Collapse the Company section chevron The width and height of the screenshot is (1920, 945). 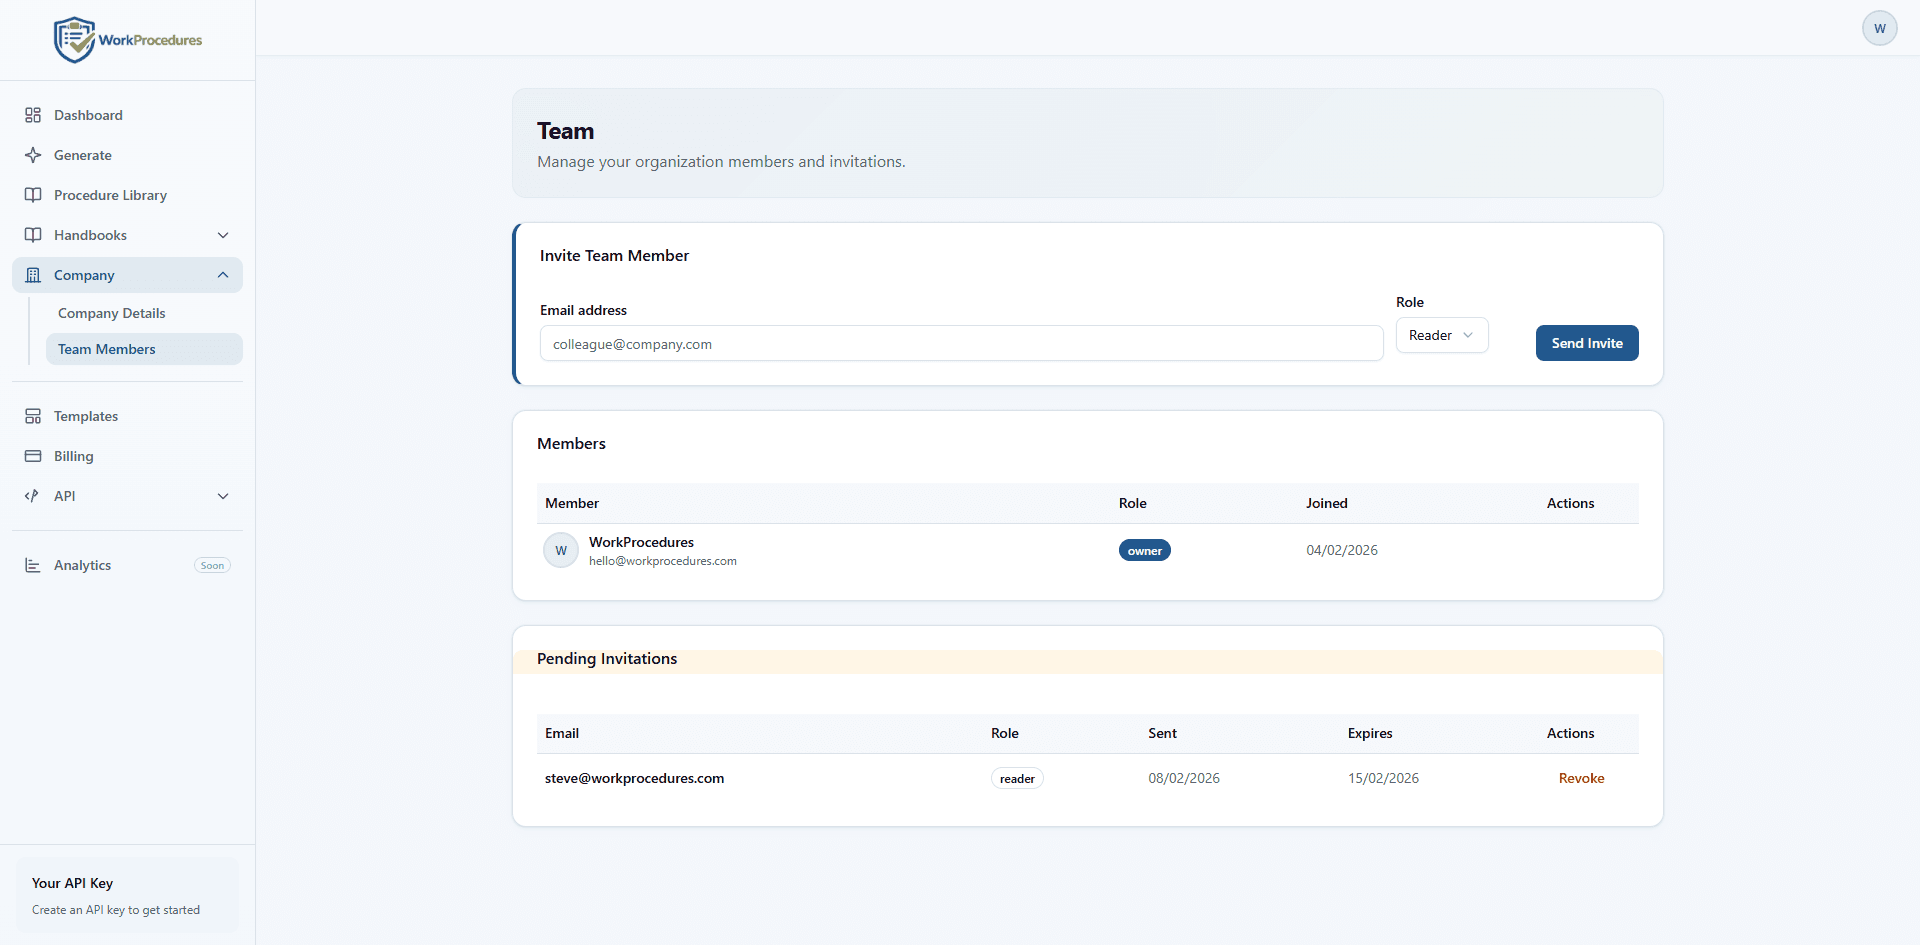pos(223,275)
